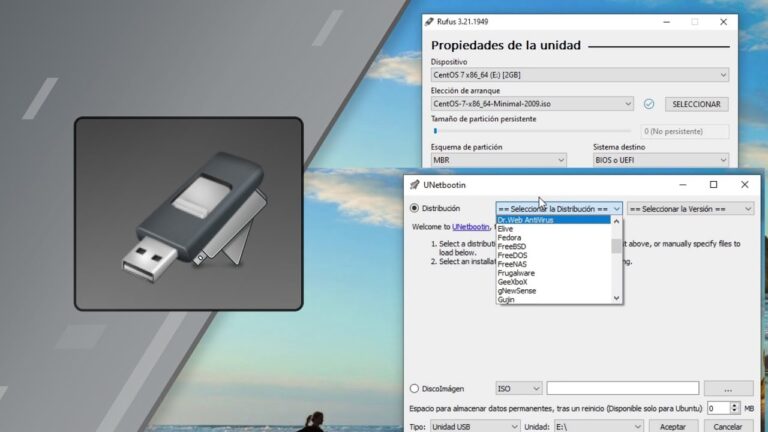Viewport: 768px width, 432px height.
Task: Increase persistent space with the up arrow
Action: (734, 405)
